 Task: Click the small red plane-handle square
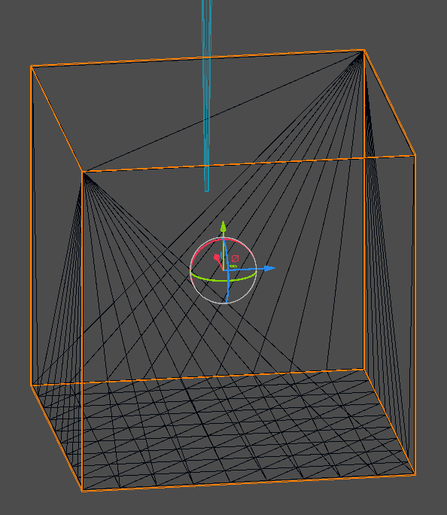click(235, 258)
